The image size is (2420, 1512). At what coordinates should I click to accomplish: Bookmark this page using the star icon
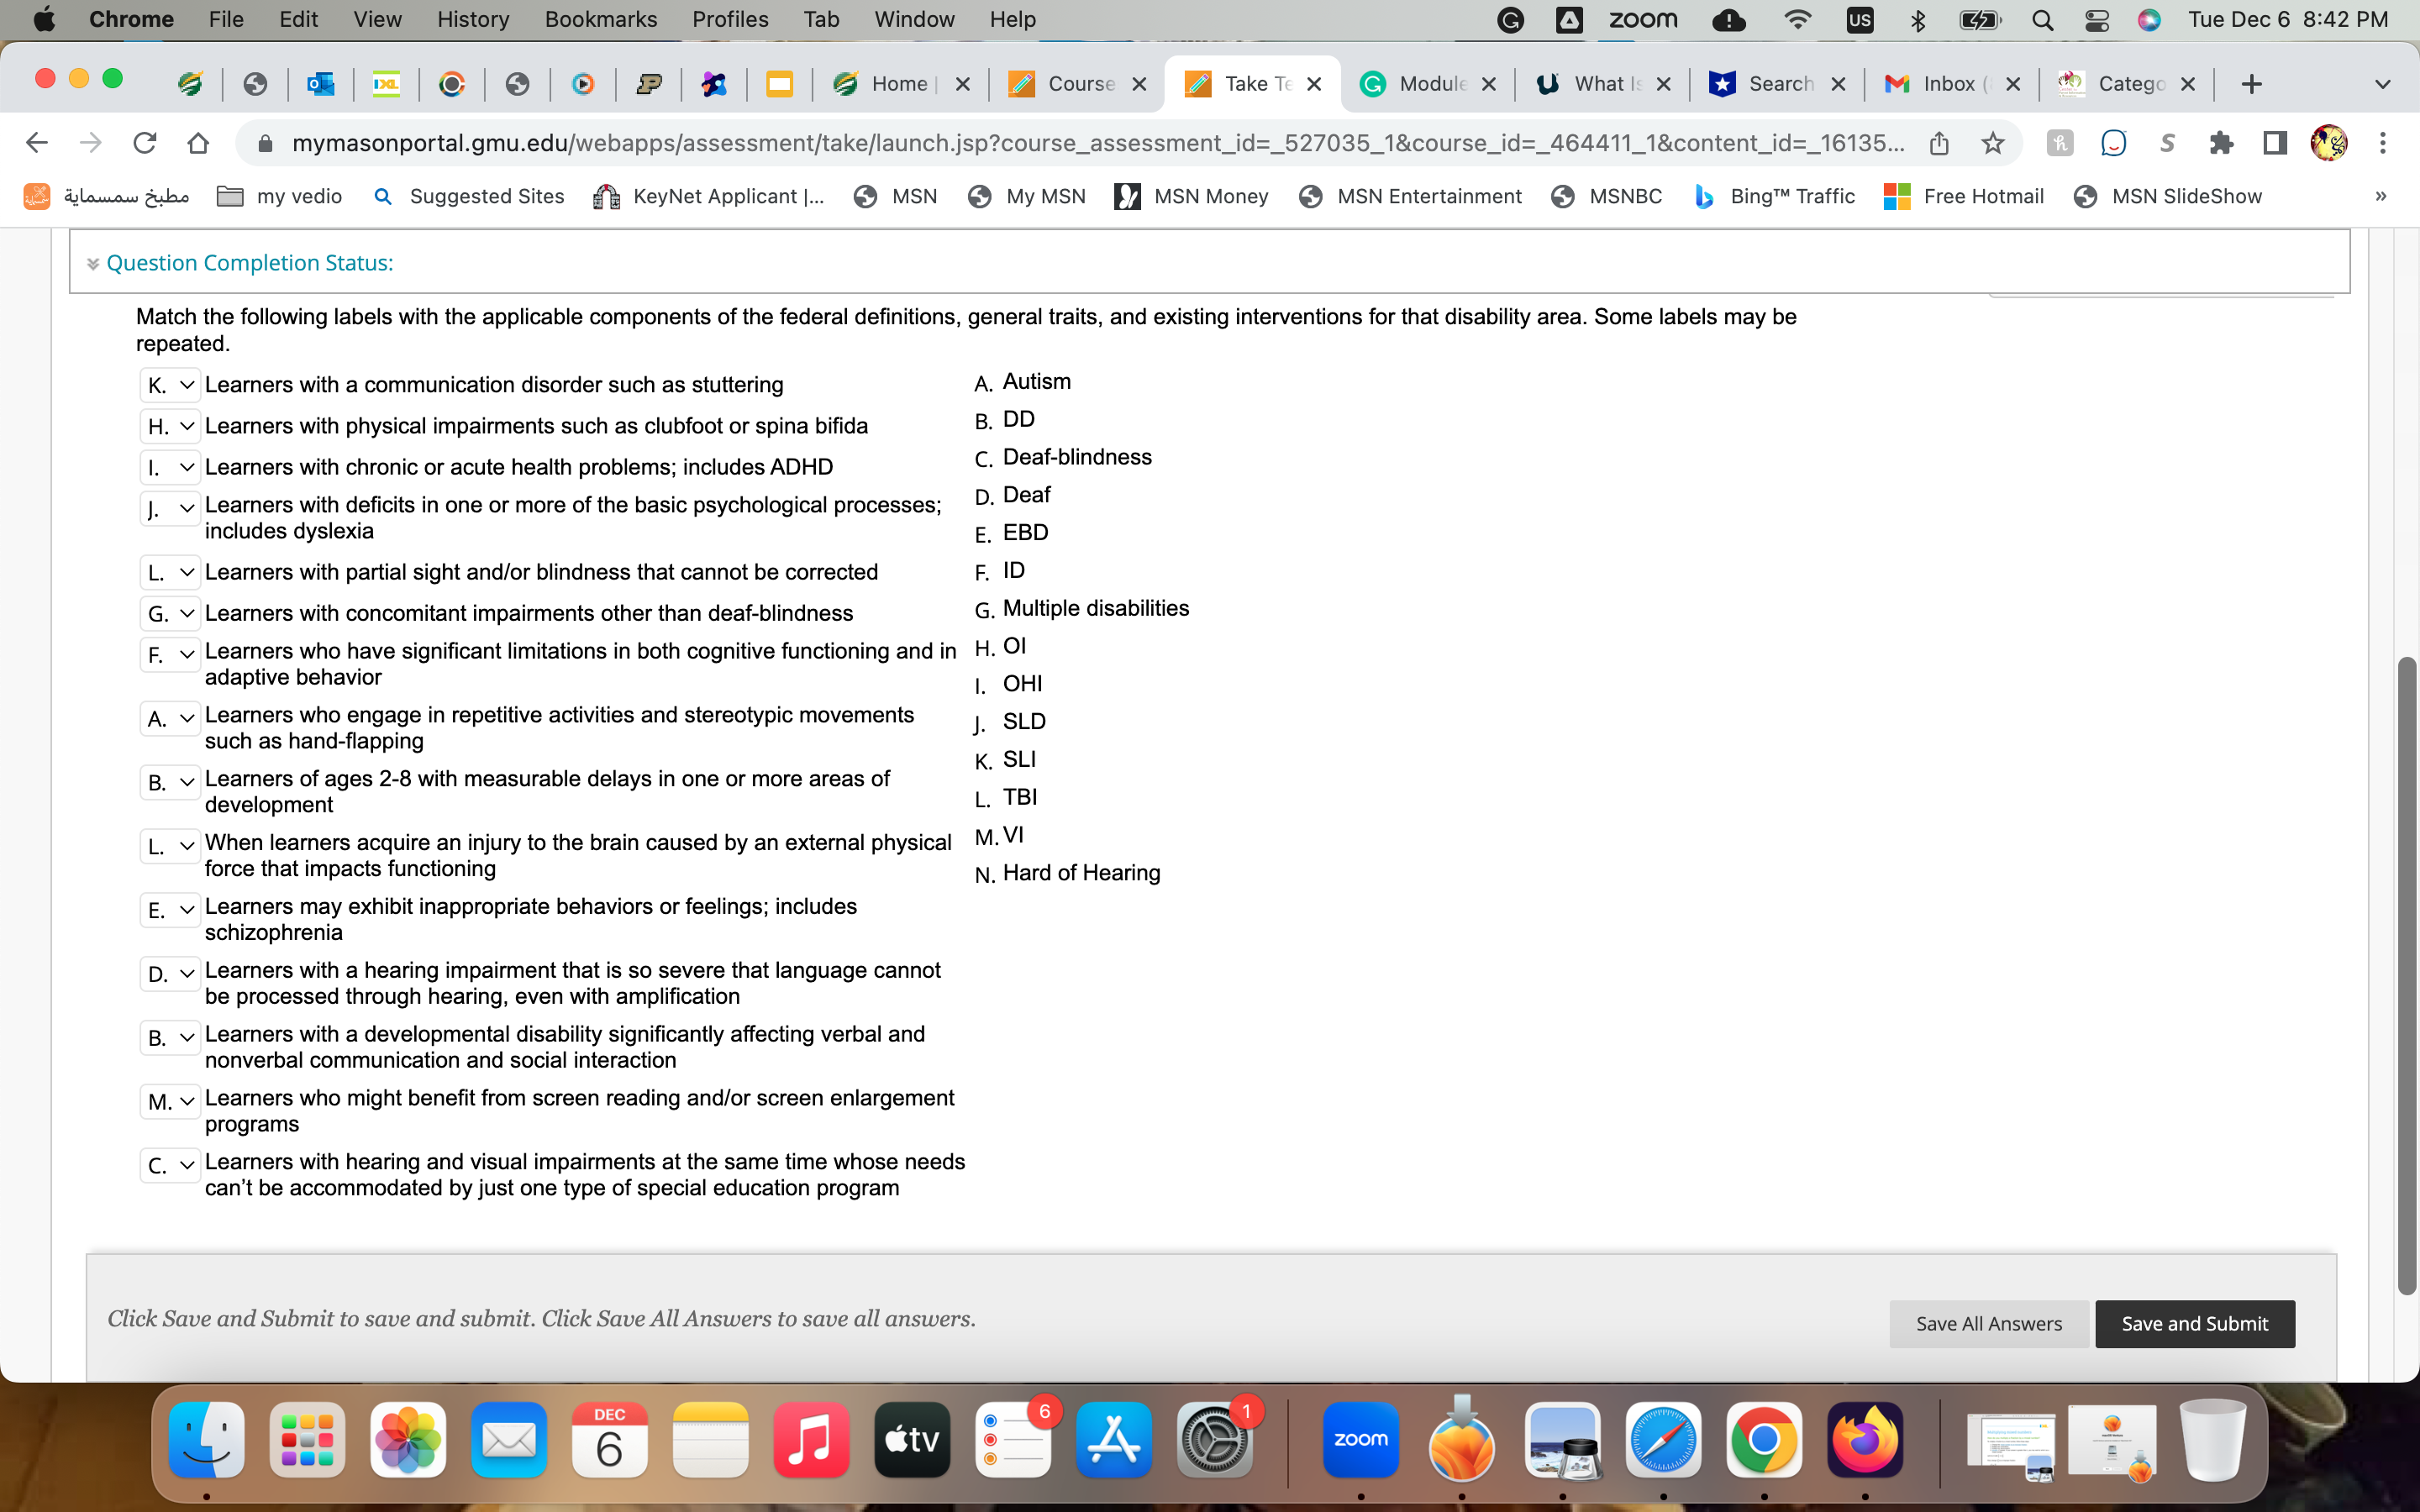point(1992,143)
